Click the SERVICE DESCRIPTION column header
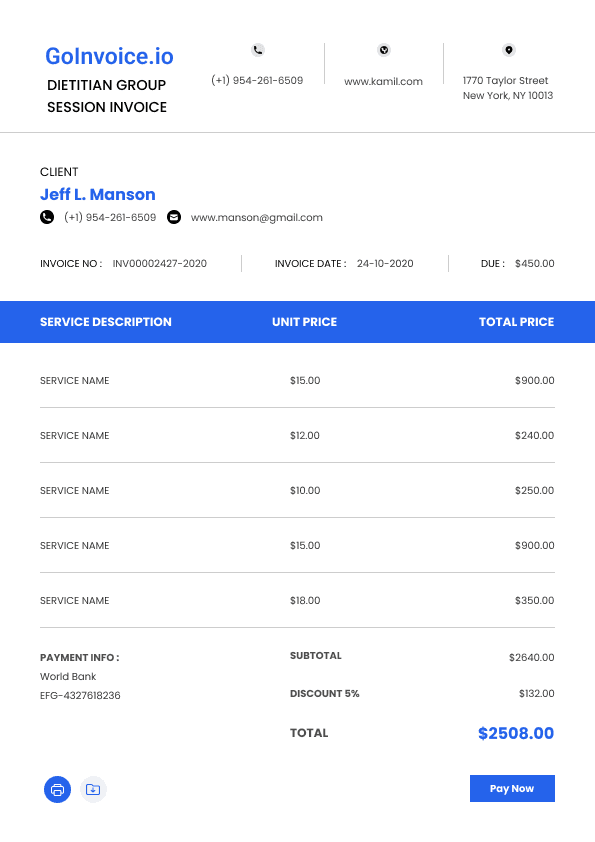Screen dimensions: 595x842 (106, 322)
